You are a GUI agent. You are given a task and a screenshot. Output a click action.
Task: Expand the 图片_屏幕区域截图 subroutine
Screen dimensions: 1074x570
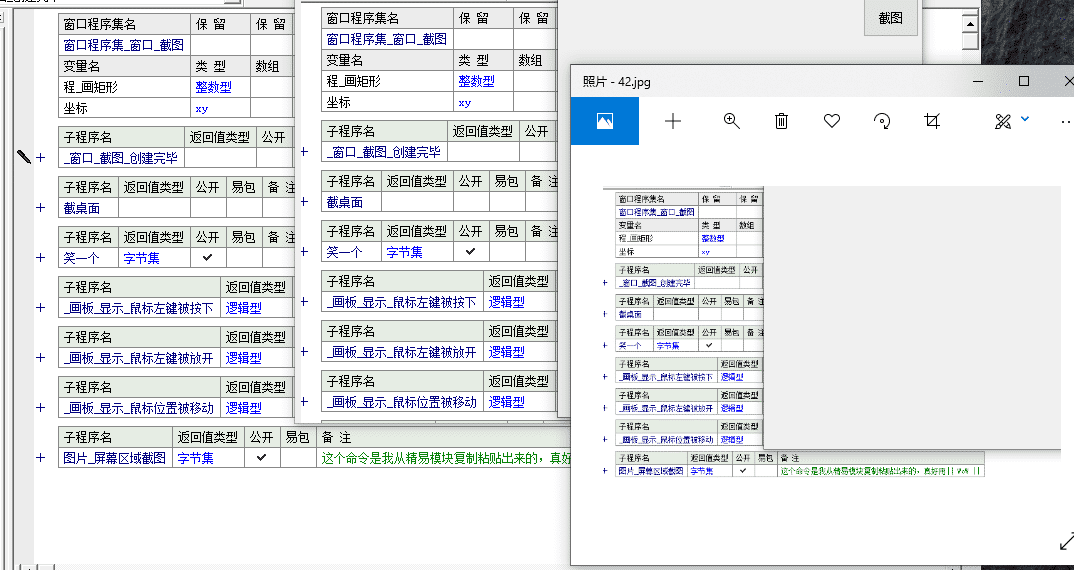click(41, 458)
